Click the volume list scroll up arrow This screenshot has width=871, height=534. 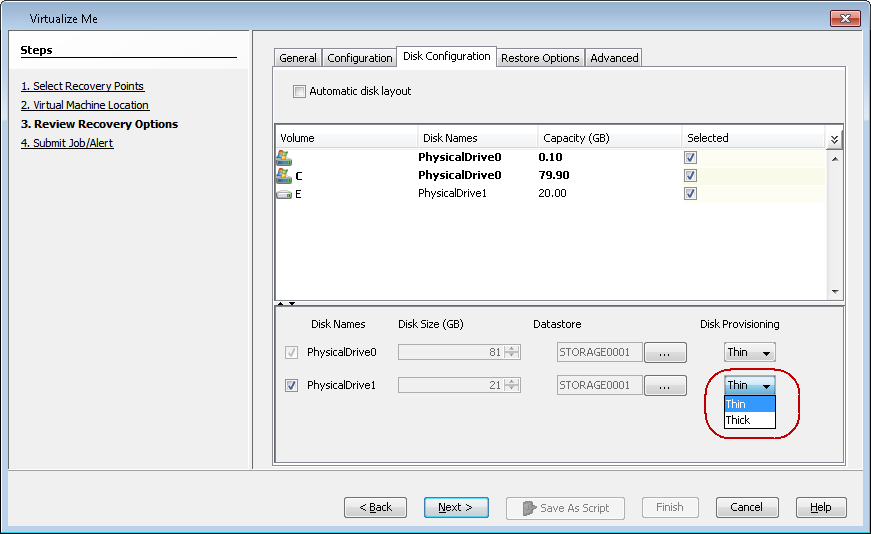pos(834,159)
